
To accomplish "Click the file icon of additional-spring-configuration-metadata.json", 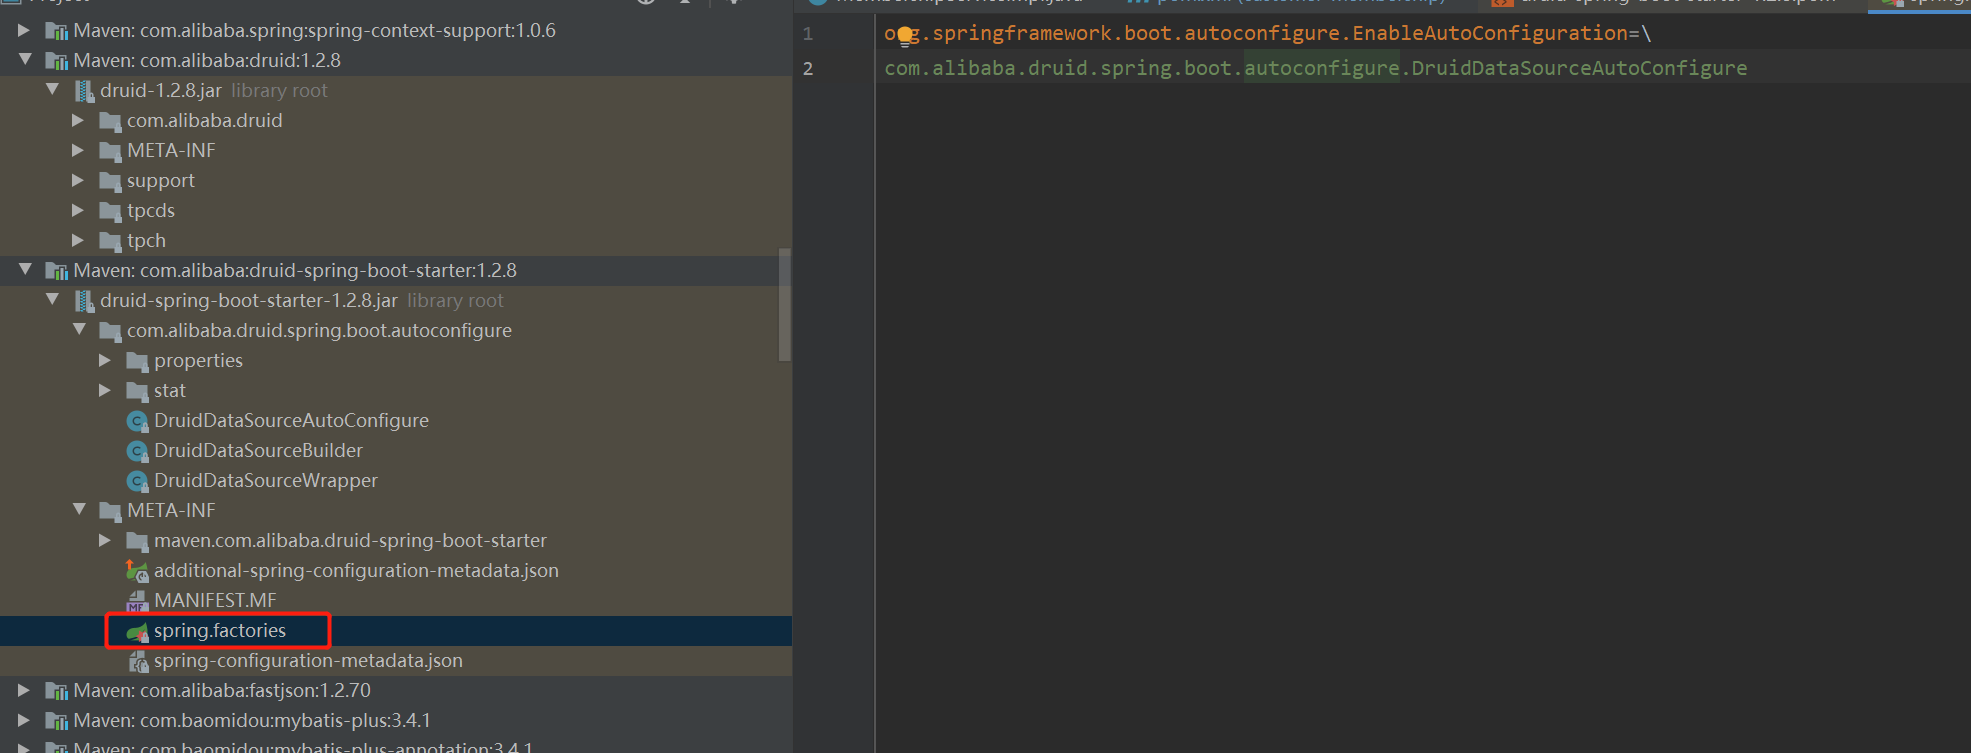I will point(137,571).
